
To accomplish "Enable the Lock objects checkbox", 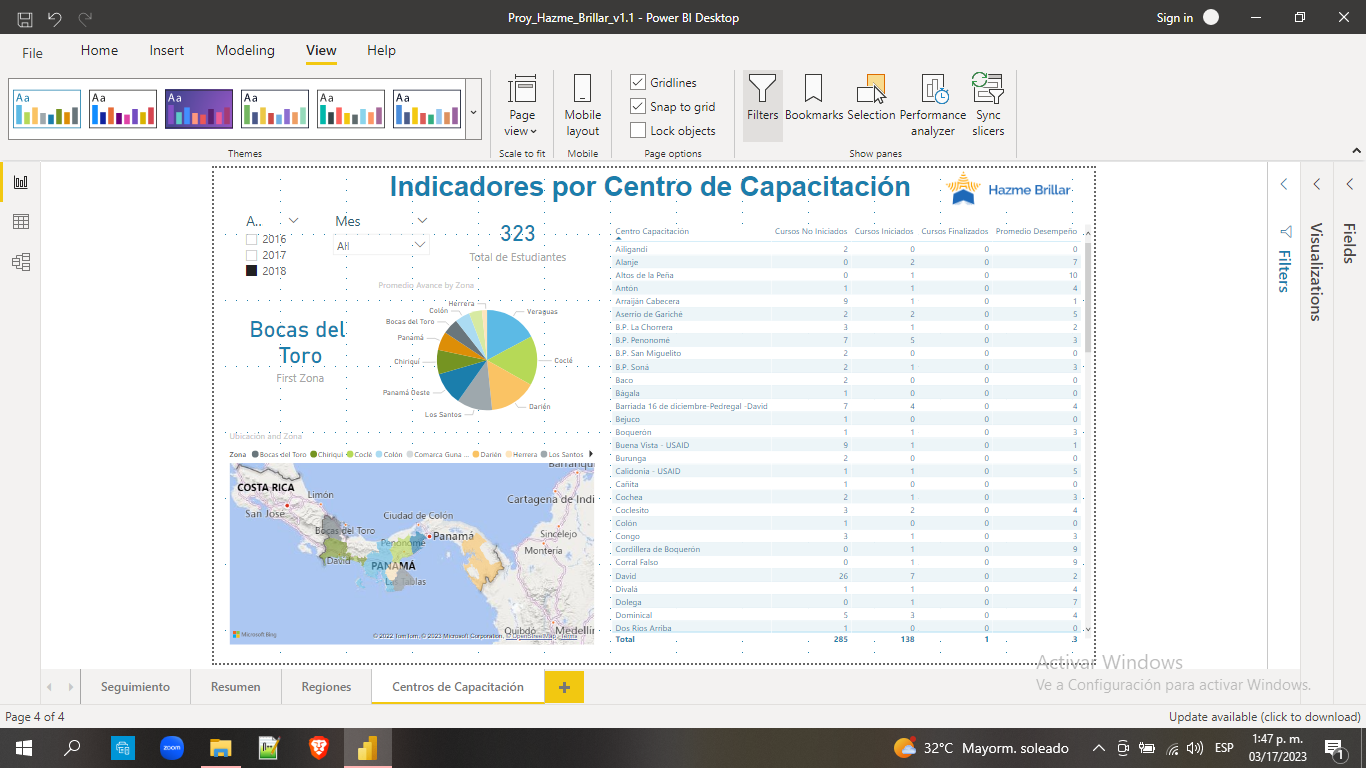I will coord(638,130).
